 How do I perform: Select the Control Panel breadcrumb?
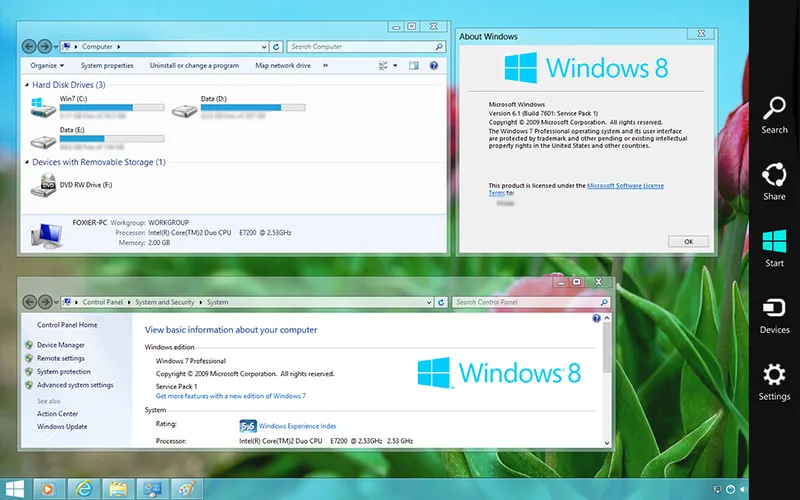point(103,302)
